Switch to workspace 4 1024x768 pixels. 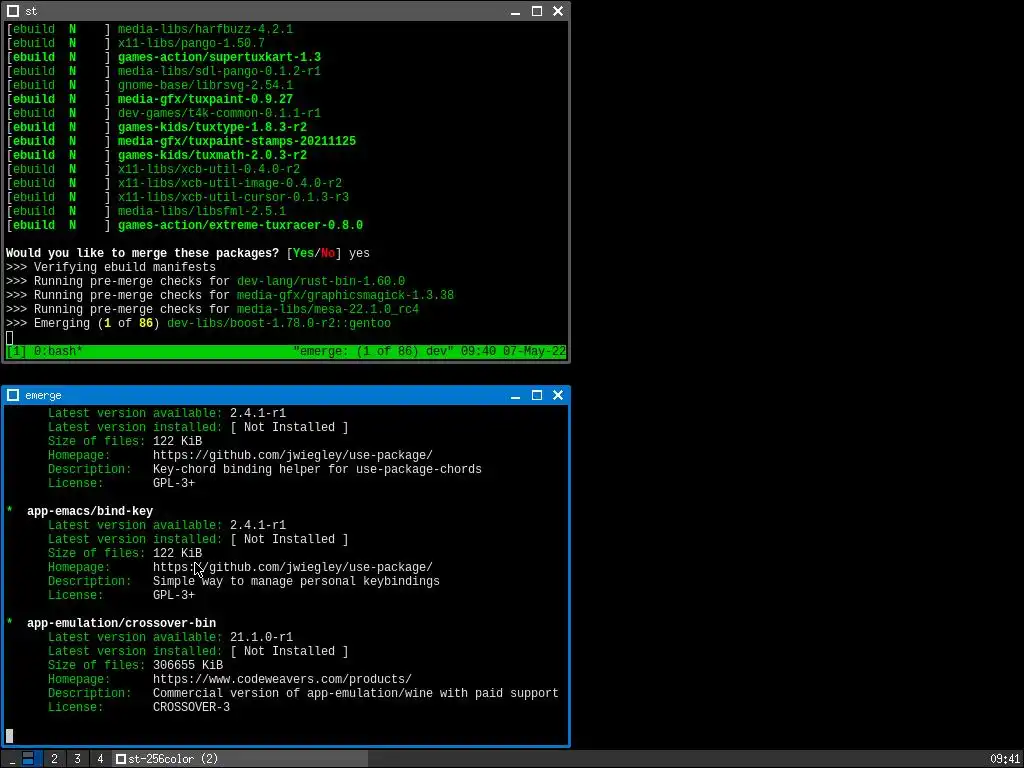(100, 759)
